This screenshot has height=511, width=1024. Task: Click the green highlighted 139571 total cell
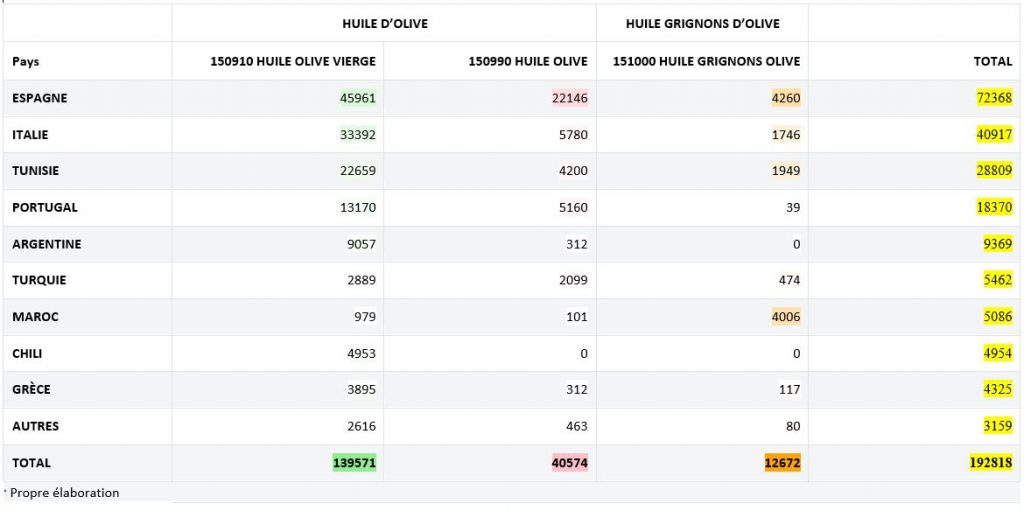pyautogui.click(x=355, y=463)
